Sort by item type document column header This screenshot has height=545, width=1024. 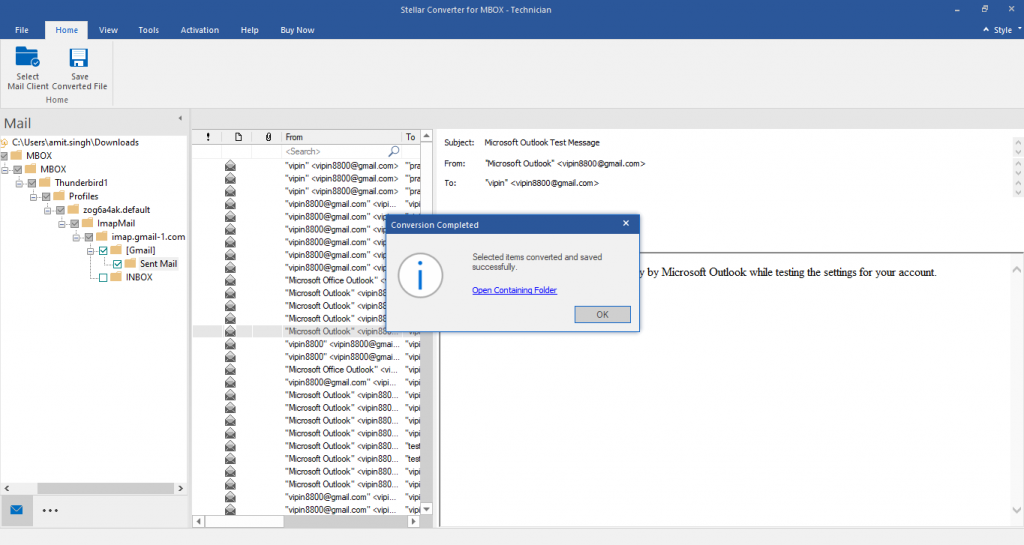tap(238, 137)
